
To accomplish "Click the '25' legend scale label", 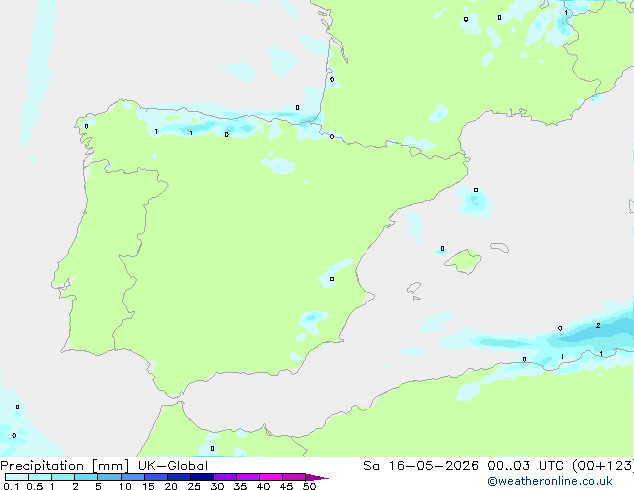I will point(194,486).
